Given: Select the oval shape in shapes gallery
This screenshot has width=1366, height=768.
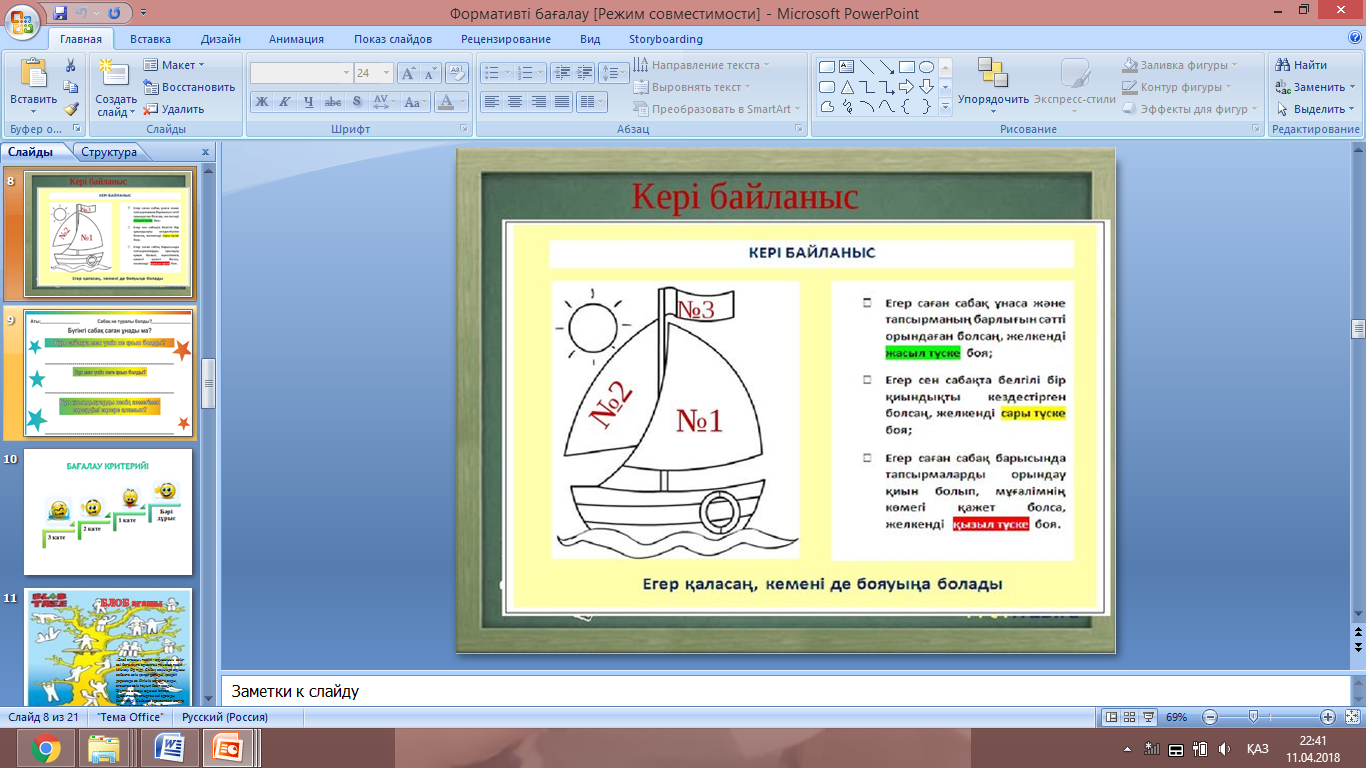Looking at the screenshot, I should [x=926, y=67].
